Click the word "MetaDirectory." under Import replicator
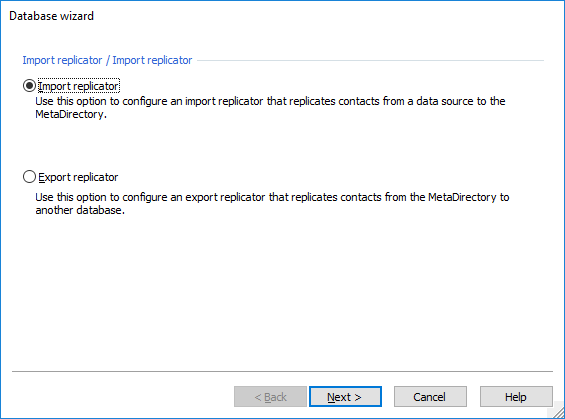 [71, 114]
